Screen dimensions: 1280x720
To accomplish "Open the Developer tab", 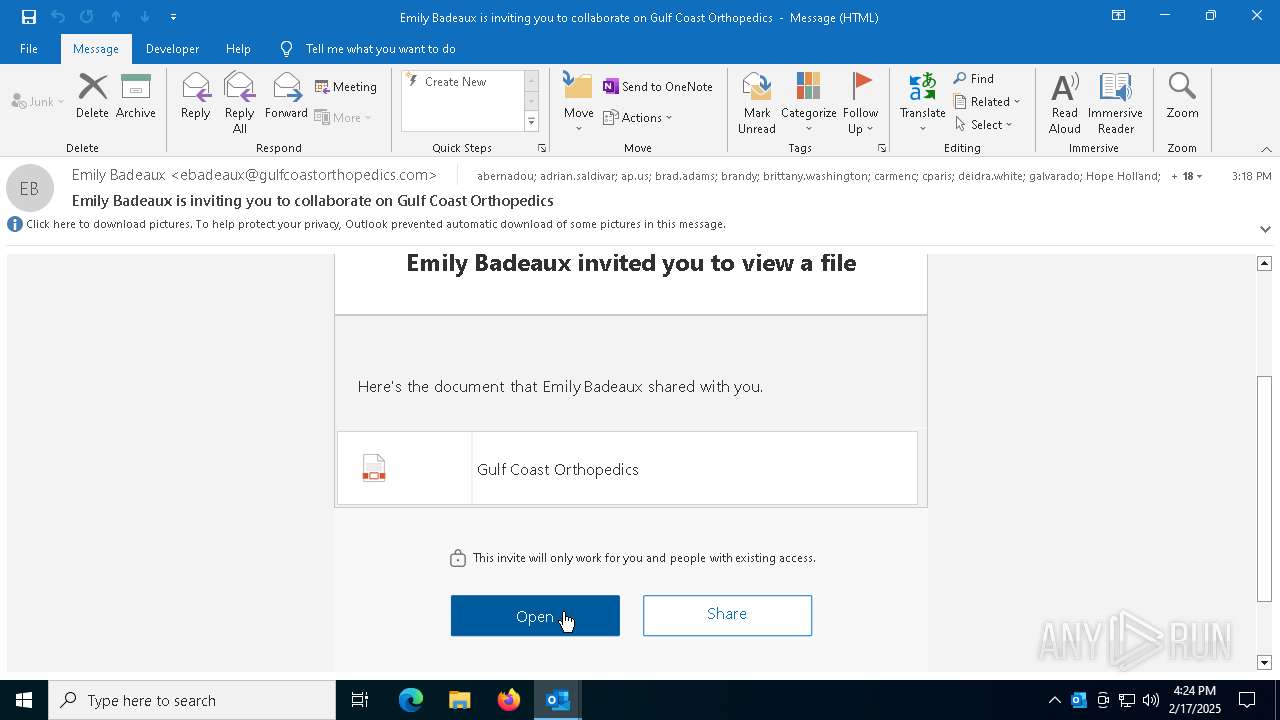I will point(172,49).
